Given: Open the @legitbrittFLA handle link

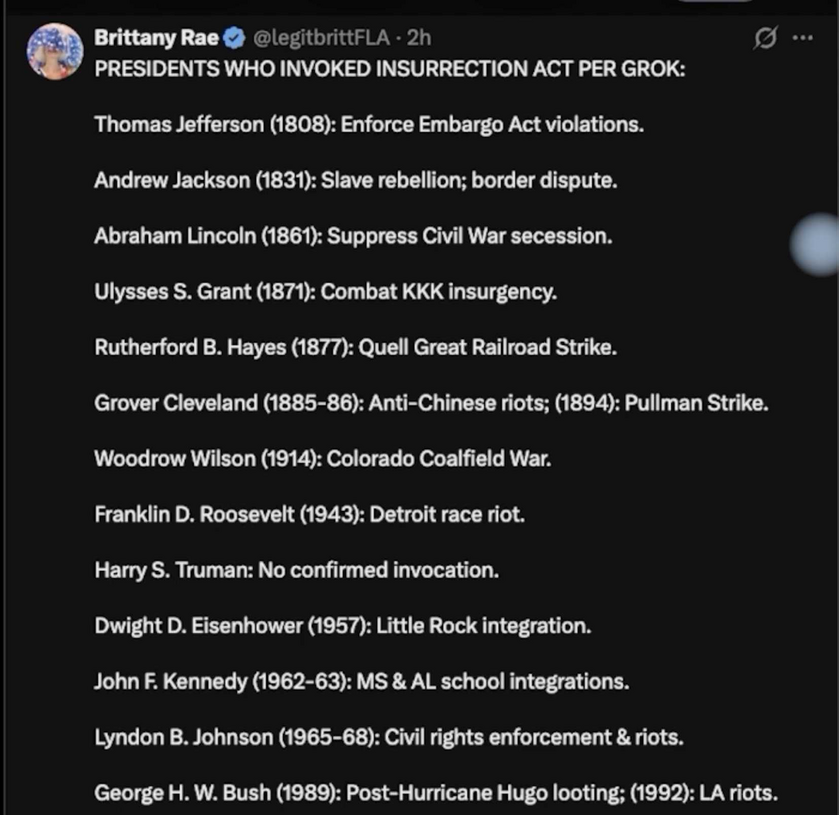Looking at the screenshot, I should (320, 39).
